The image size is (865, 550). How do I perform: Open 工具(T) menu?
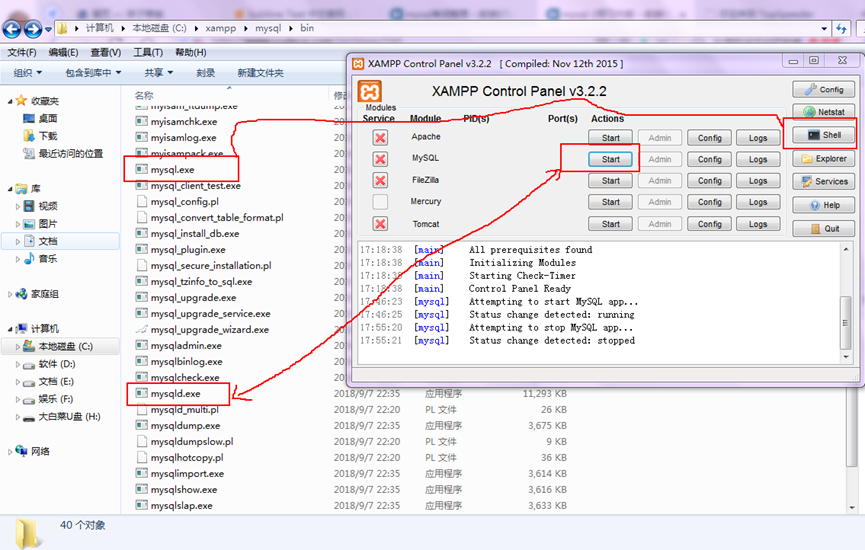pyautogui.click(x=148, y=52)
